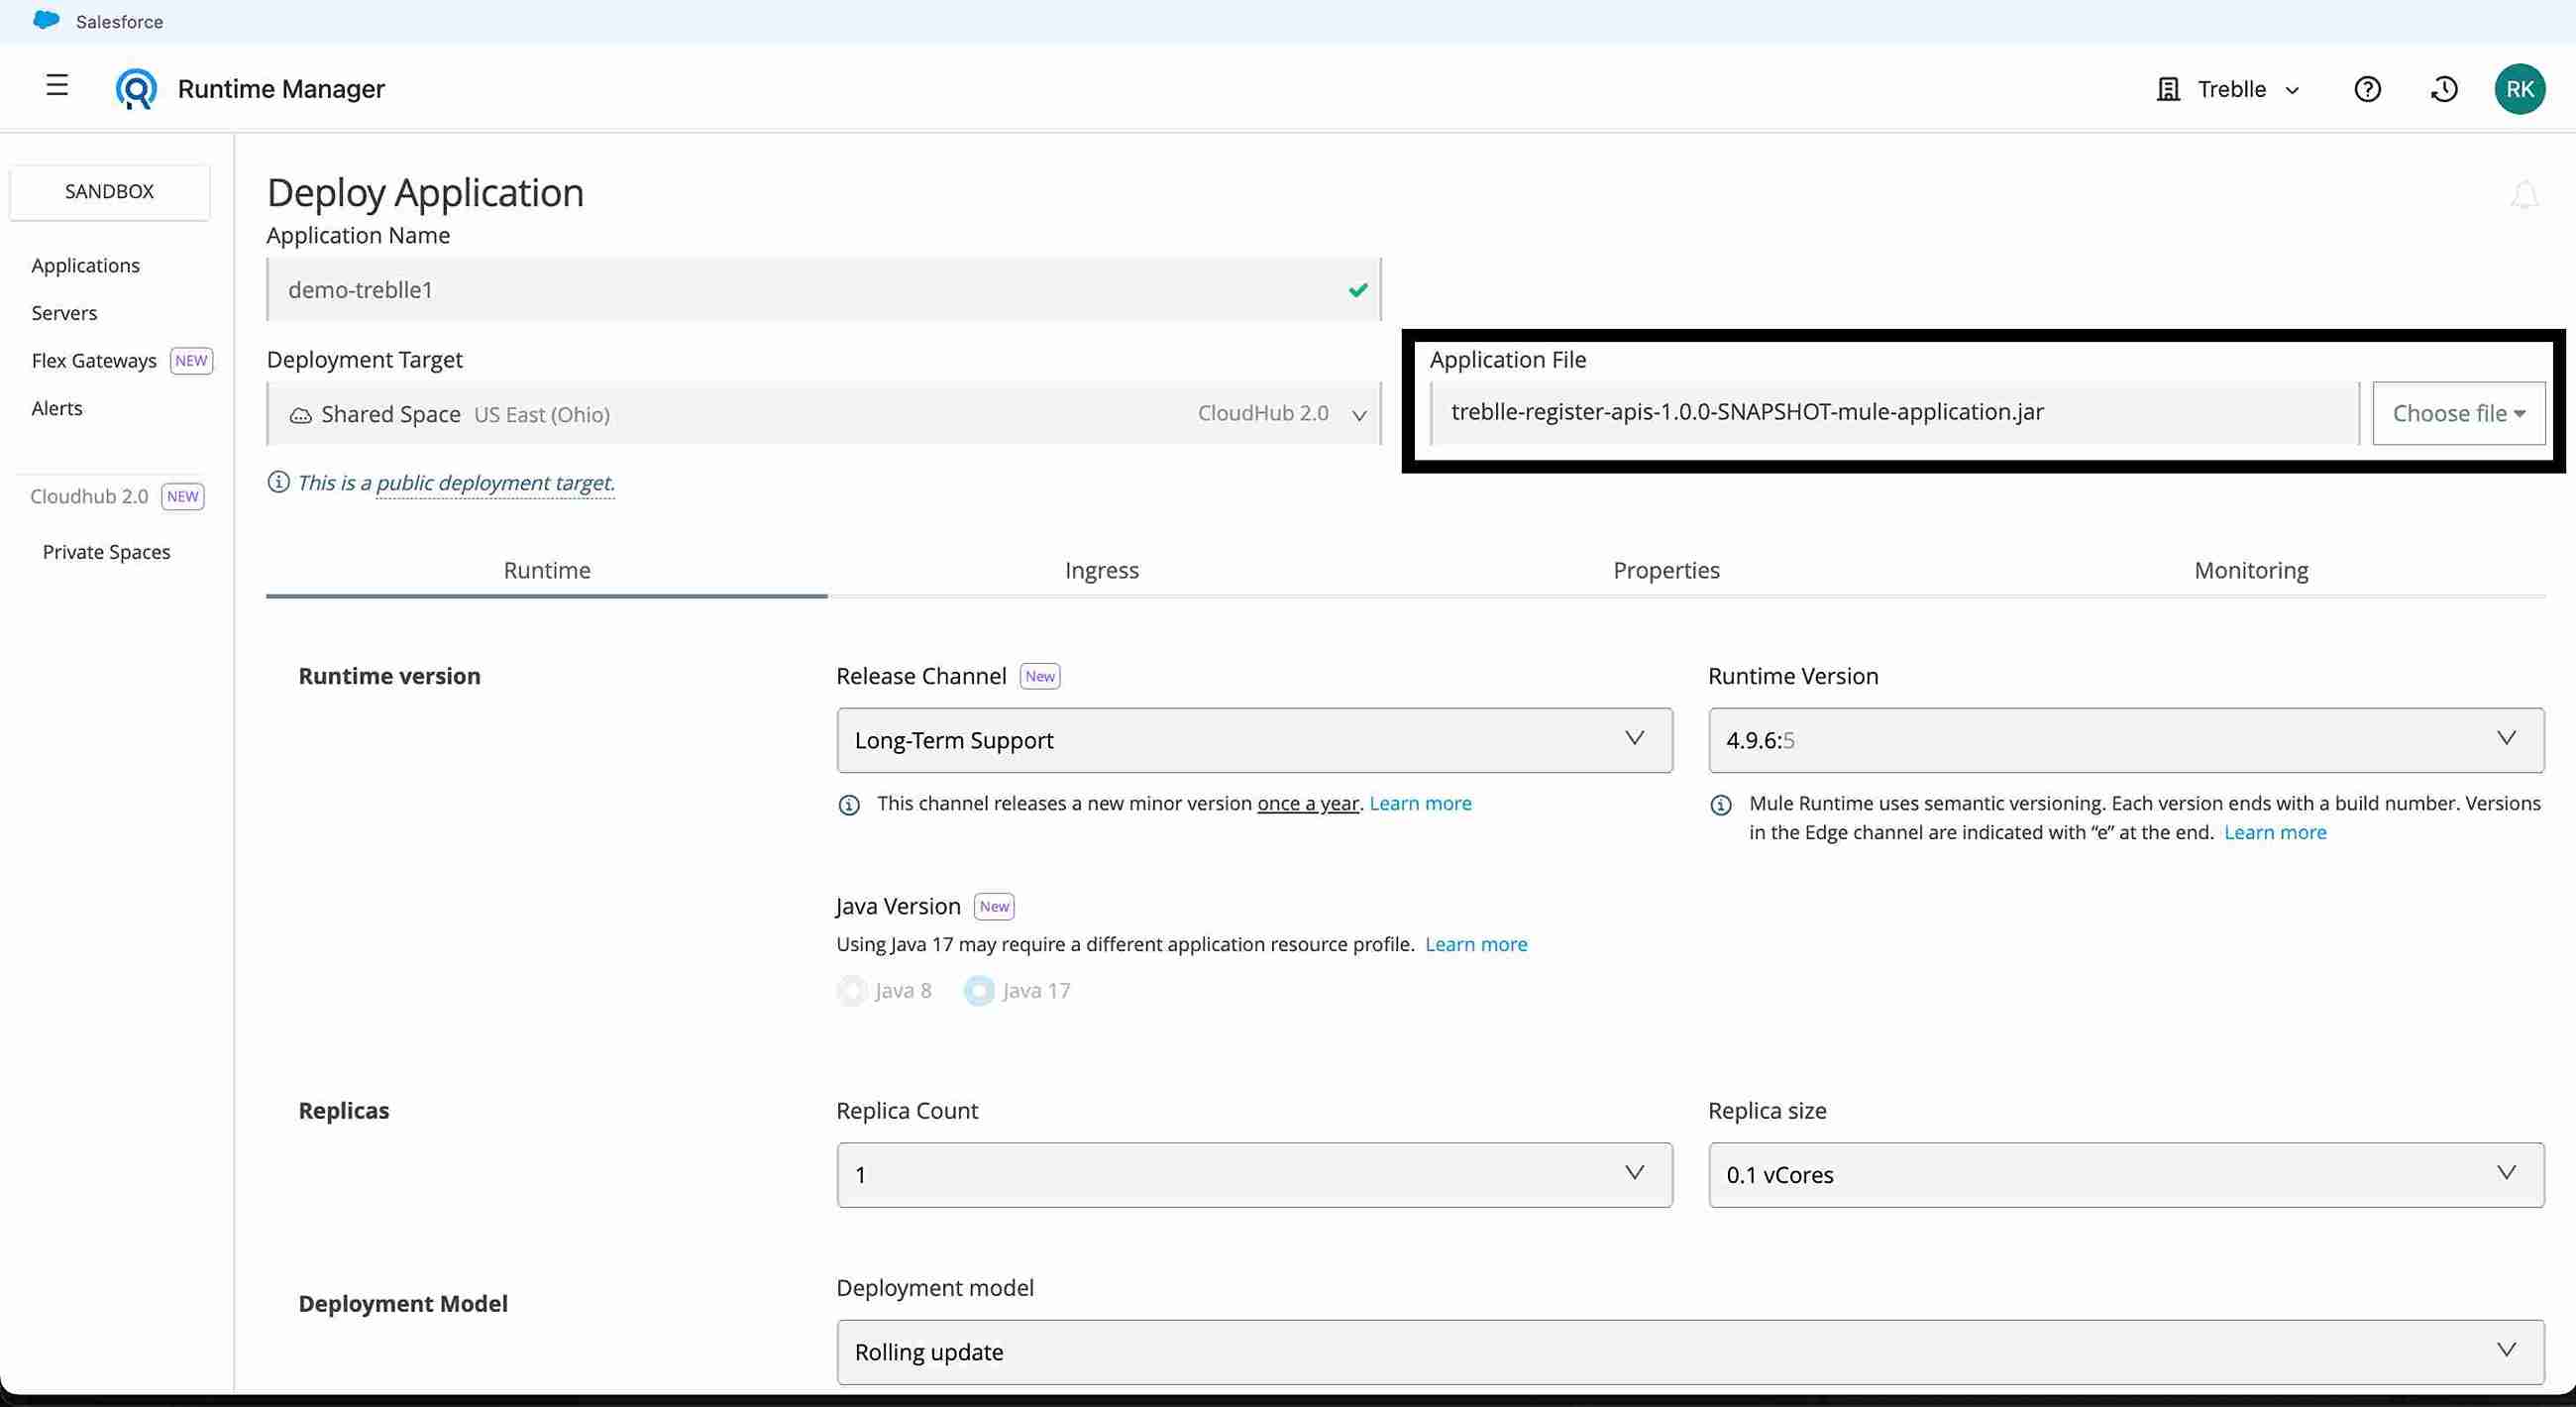Switch to the Monitoring tab
The width and height of the screenshot is (2576, 1407).
click(x=2251, y=570)
